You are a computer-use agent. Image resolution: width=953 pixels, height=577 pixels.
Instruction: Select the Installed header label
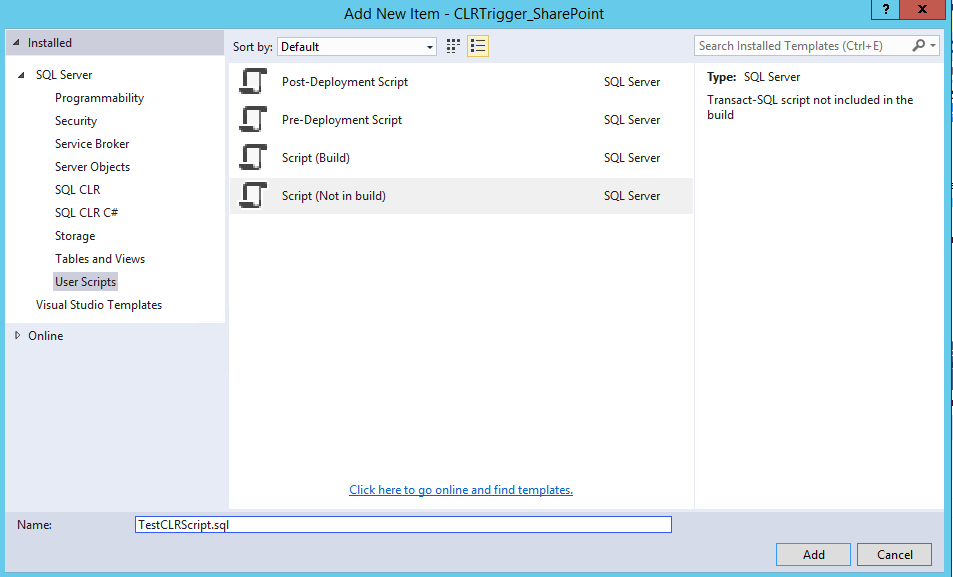coord(49,43)
